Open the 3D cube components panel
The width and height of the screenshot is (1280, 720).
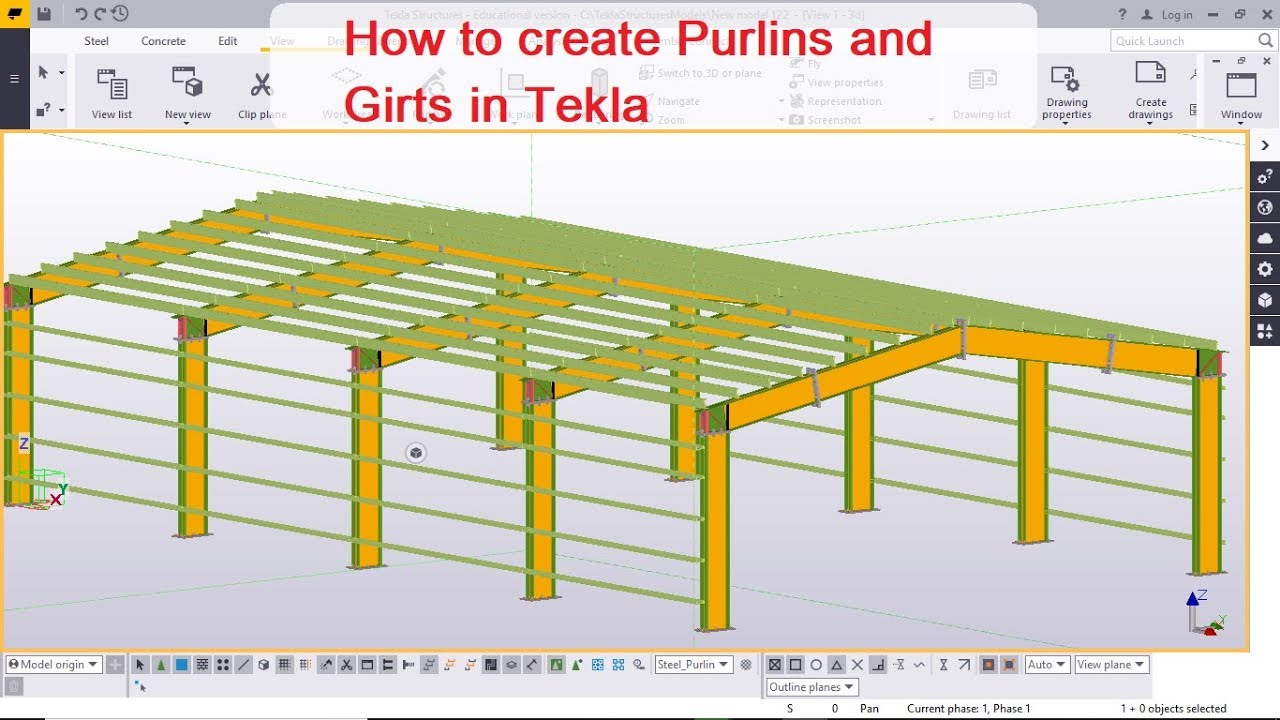1265,300
